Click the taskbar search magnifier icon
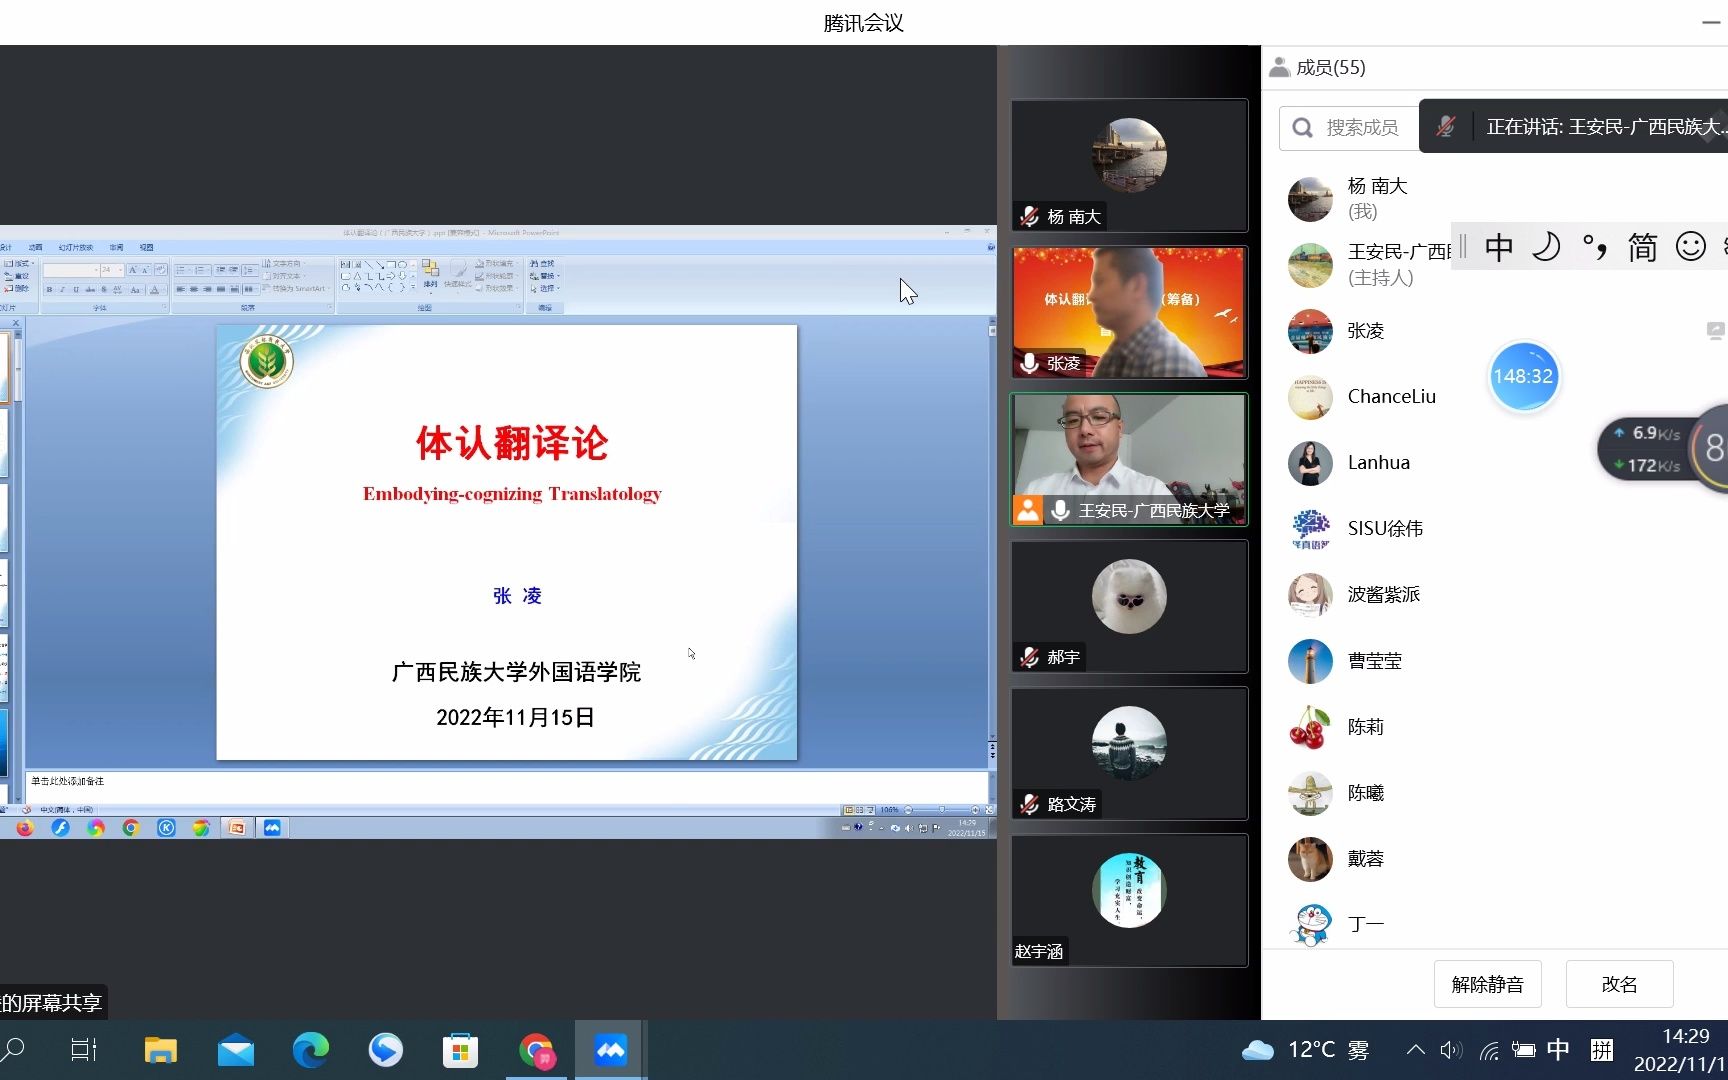Image resolution: width=1728 pixels, height=1080 pixels. point(14,1050)
